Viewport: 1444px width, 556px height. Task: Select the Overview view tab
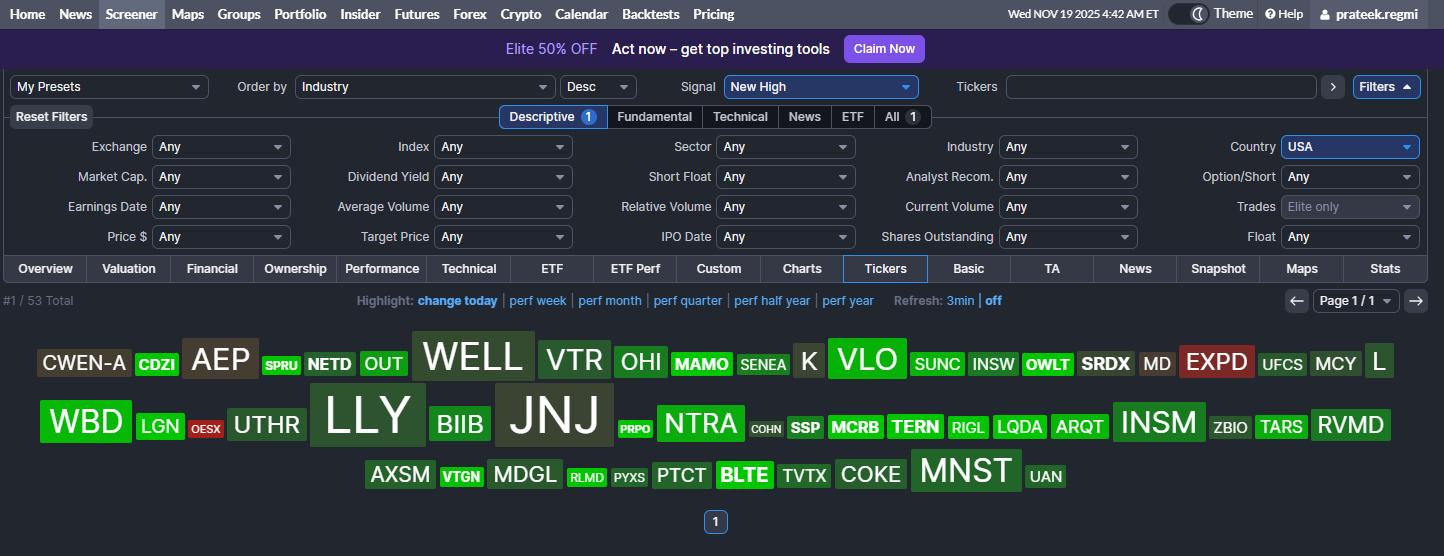[x=45, y=269]
